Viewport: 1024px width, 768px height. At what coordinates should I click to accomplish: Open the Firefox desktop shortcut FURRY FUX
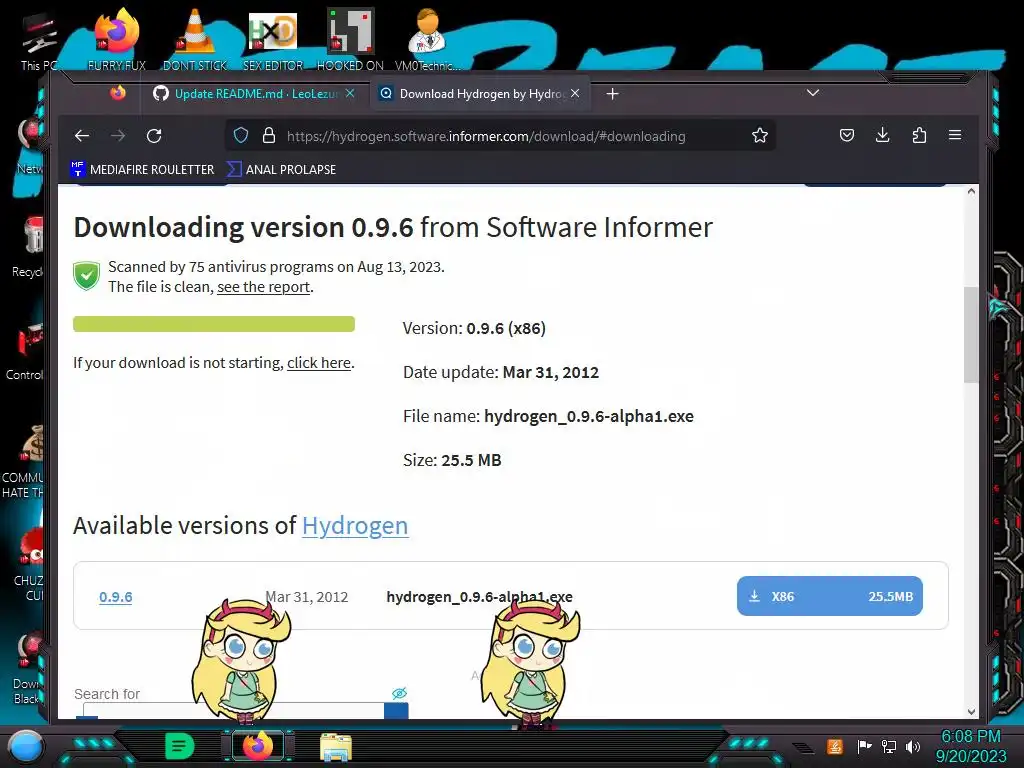tap(117, 39)
